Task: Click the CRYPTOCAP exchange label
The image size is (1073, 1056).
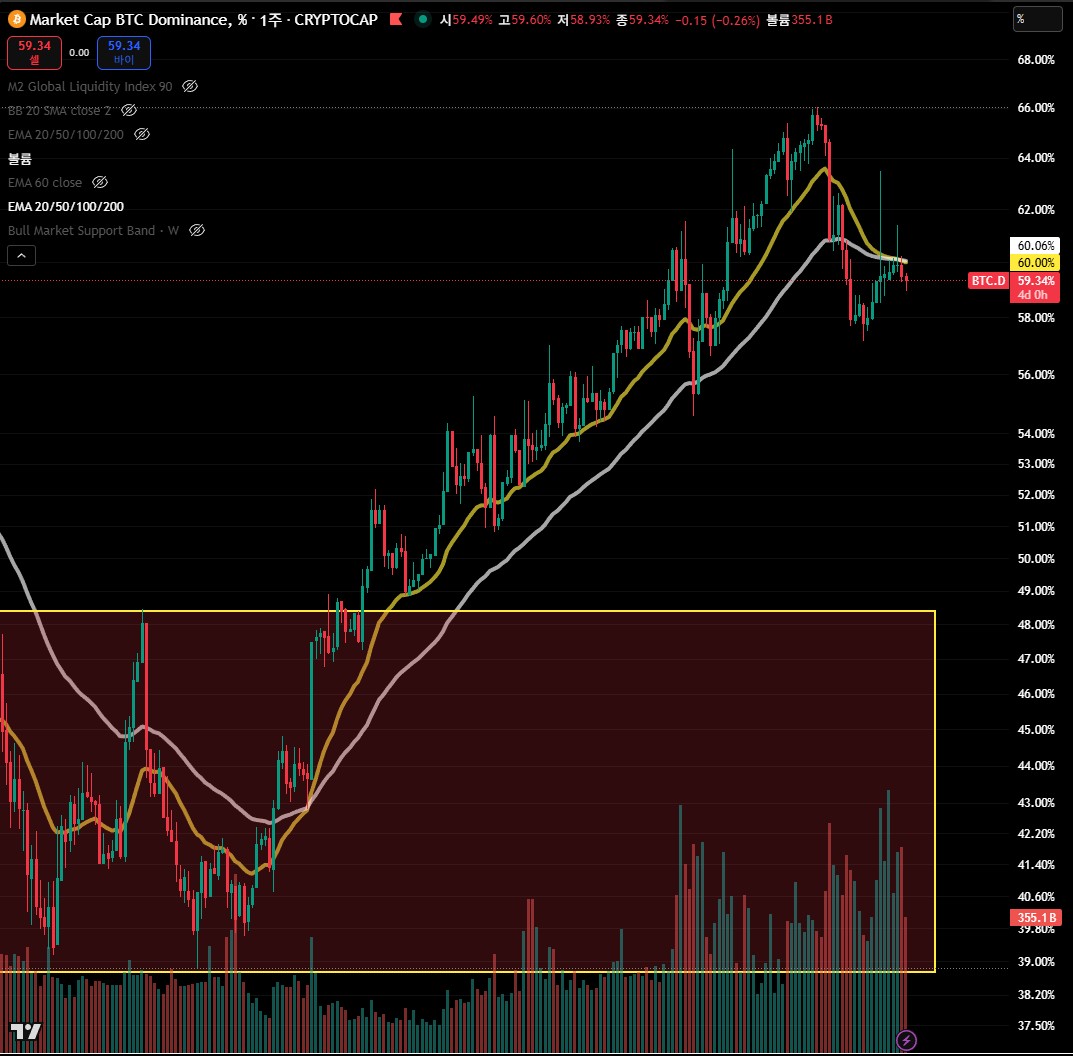Action: tap(336, 20)
